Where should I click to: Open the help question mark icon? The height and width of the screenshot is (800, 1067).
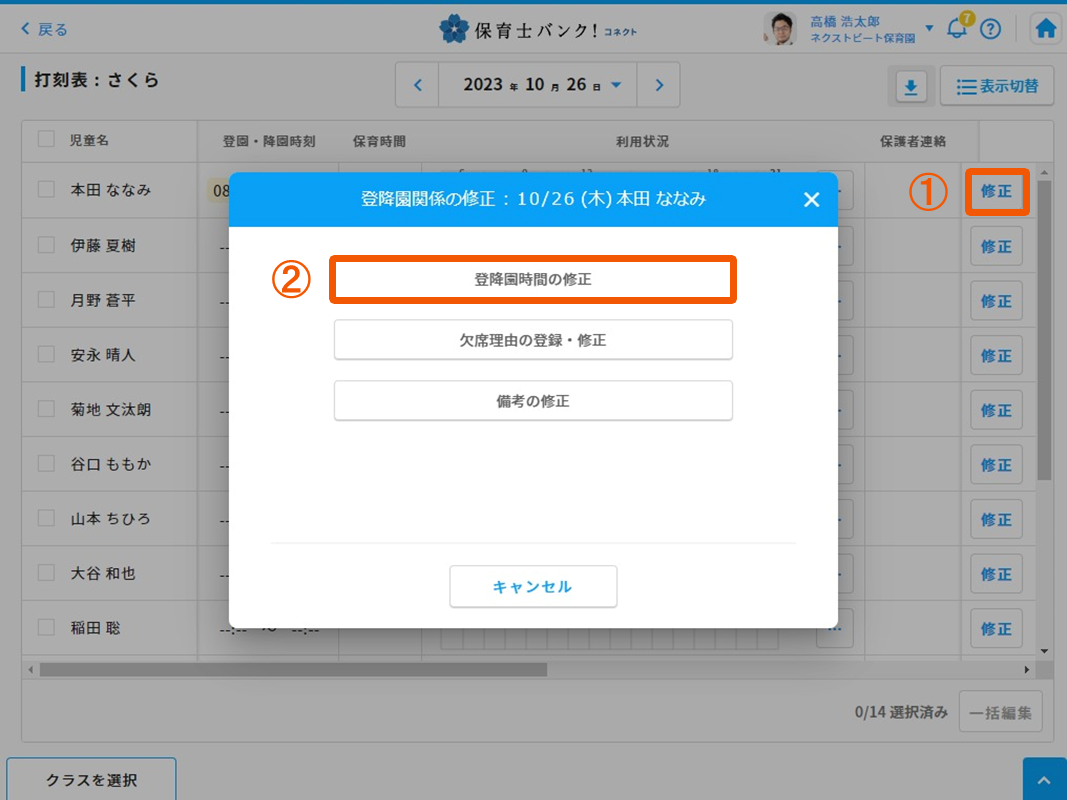[x=990, y=29]
